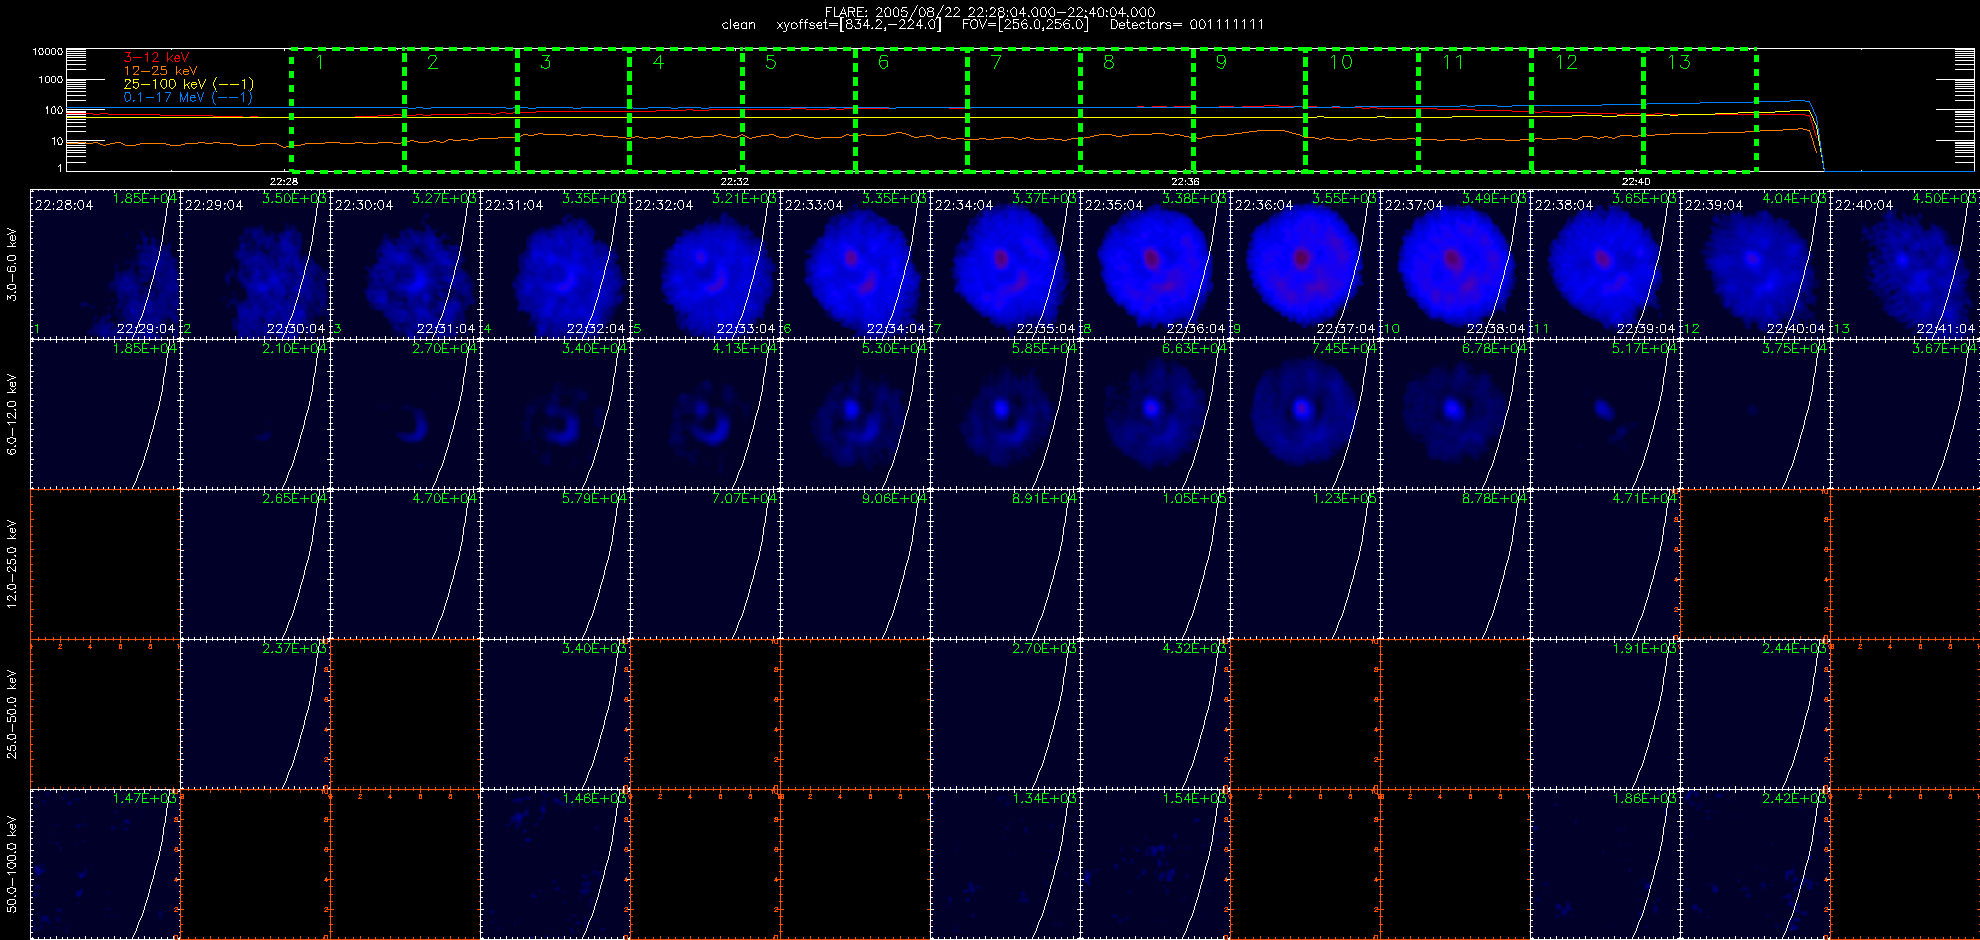
Task: Click the '22:41:04' end-time label in the last image
Action: (x=1946, y=329)
